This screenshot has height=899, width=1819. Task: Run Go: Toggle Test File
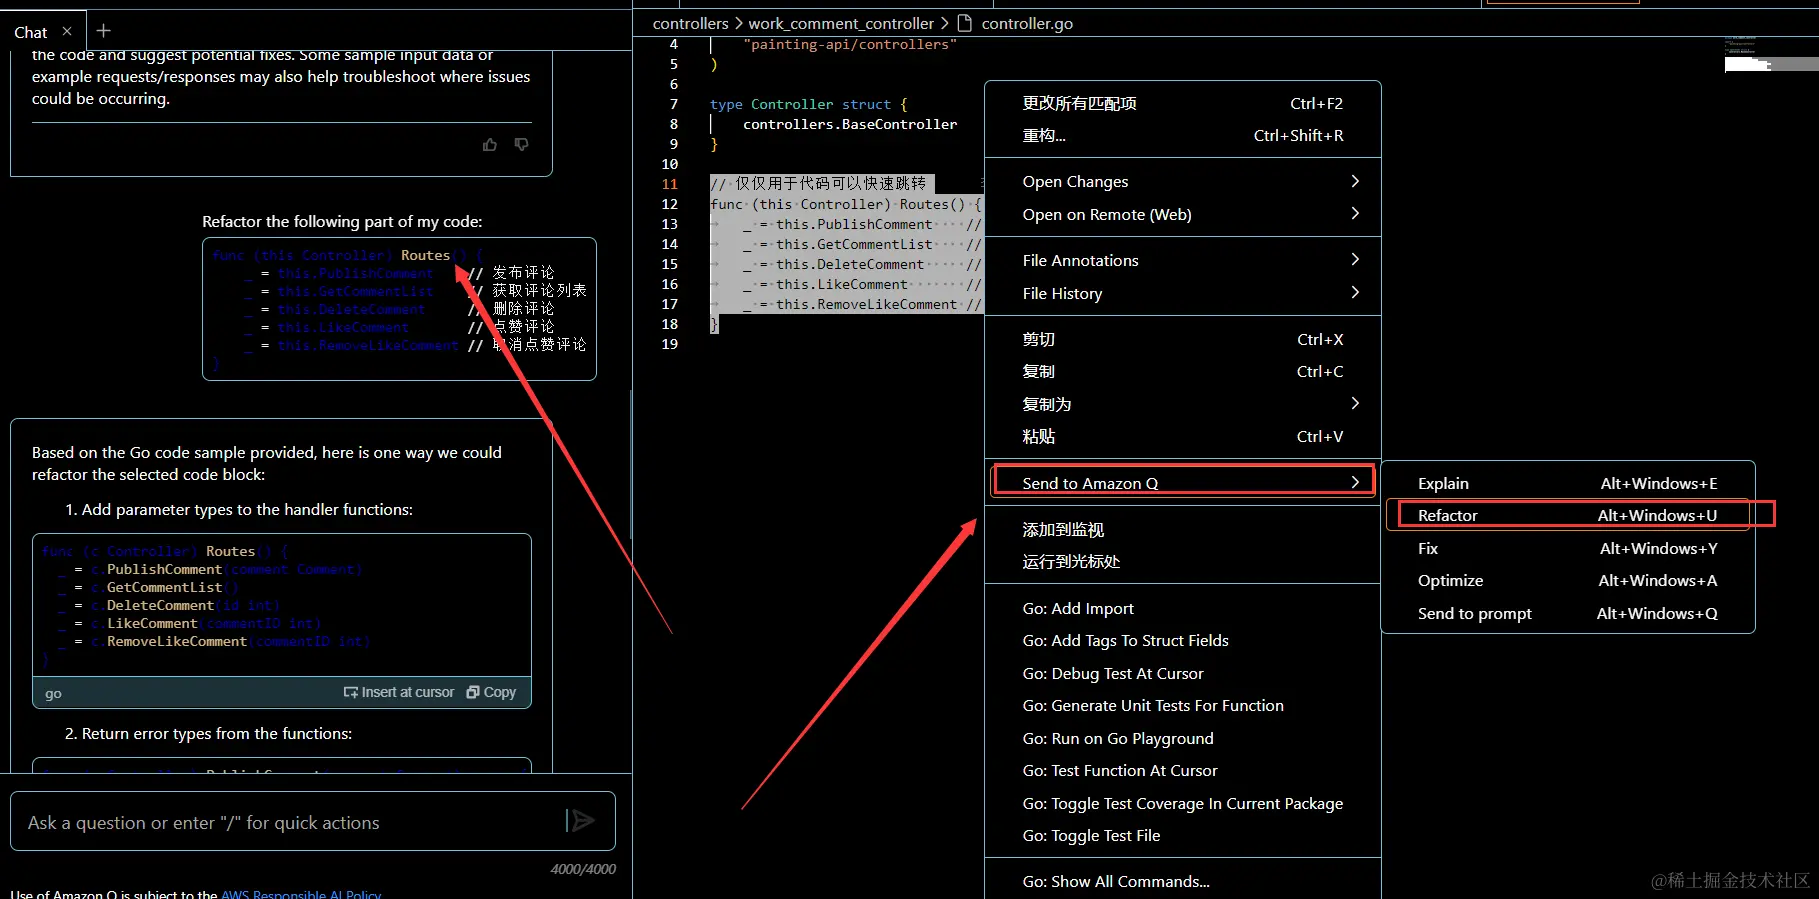coord(1183,836)
